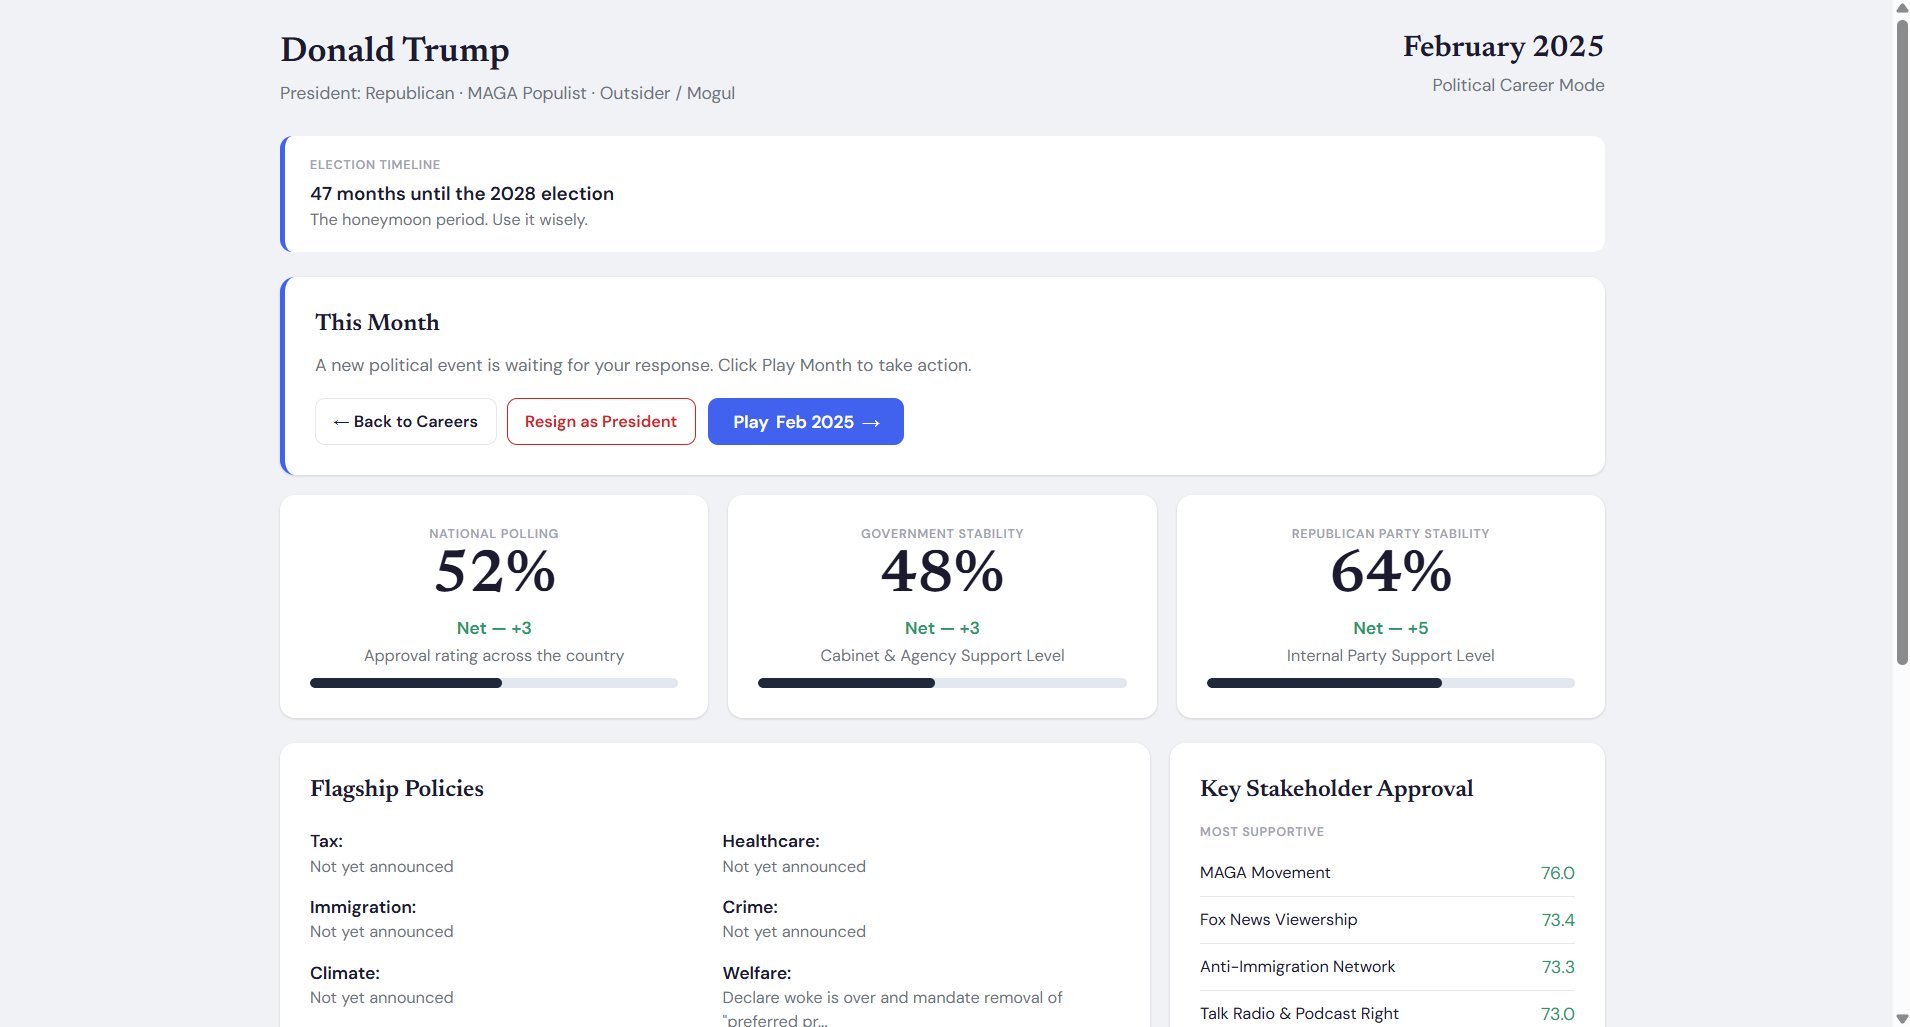Click the Talk Radio & Podcast Right row
Screen dimensions: 1910x1027
point(1386,1012)
